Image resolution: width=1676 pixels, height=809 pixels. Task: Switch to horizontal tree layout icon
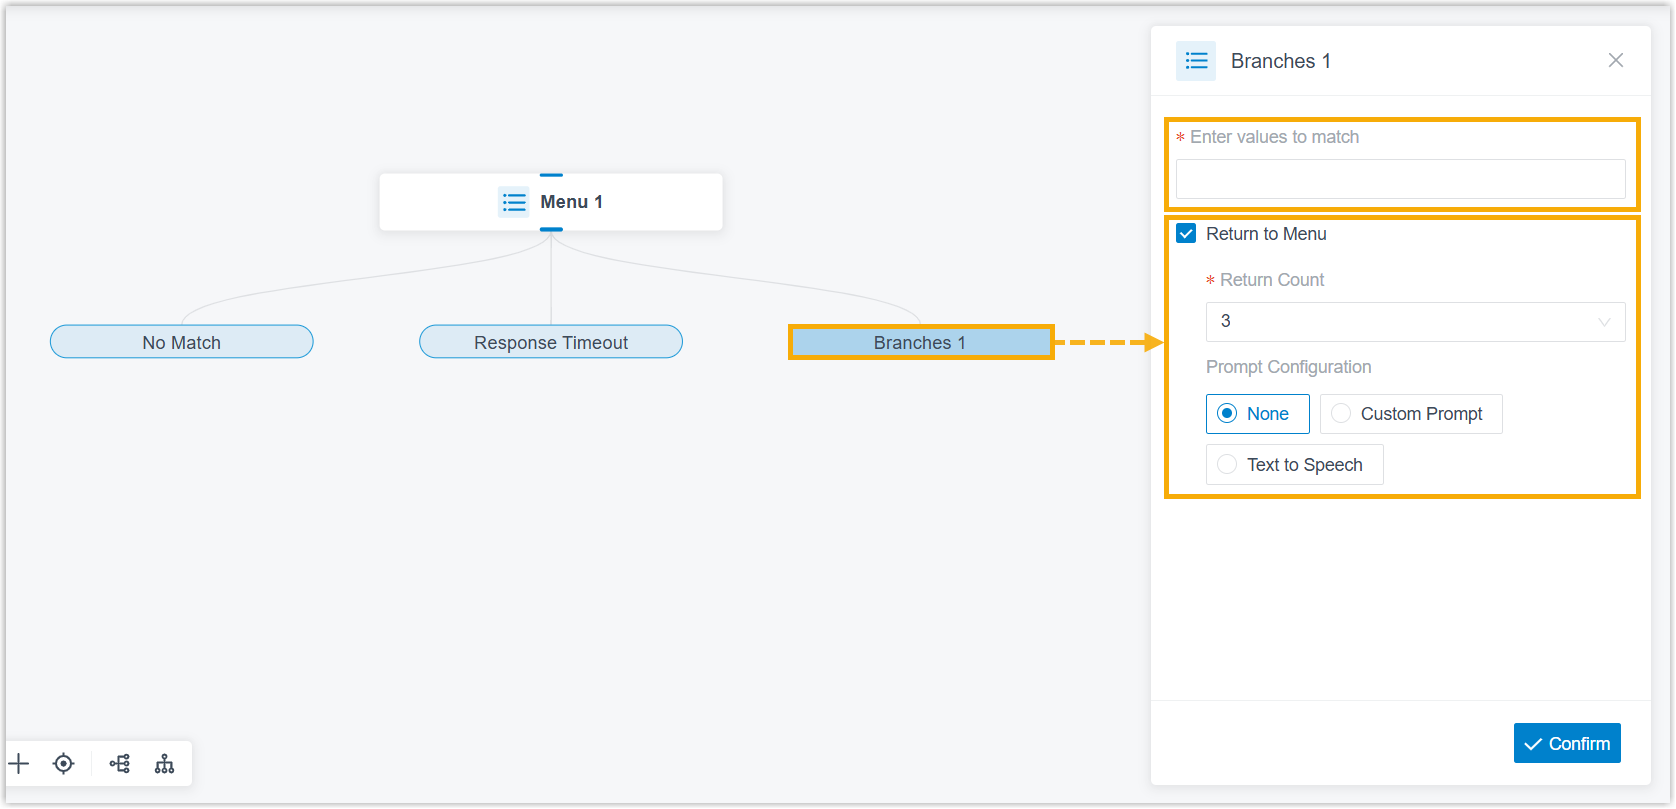click(x=120, y=764)
